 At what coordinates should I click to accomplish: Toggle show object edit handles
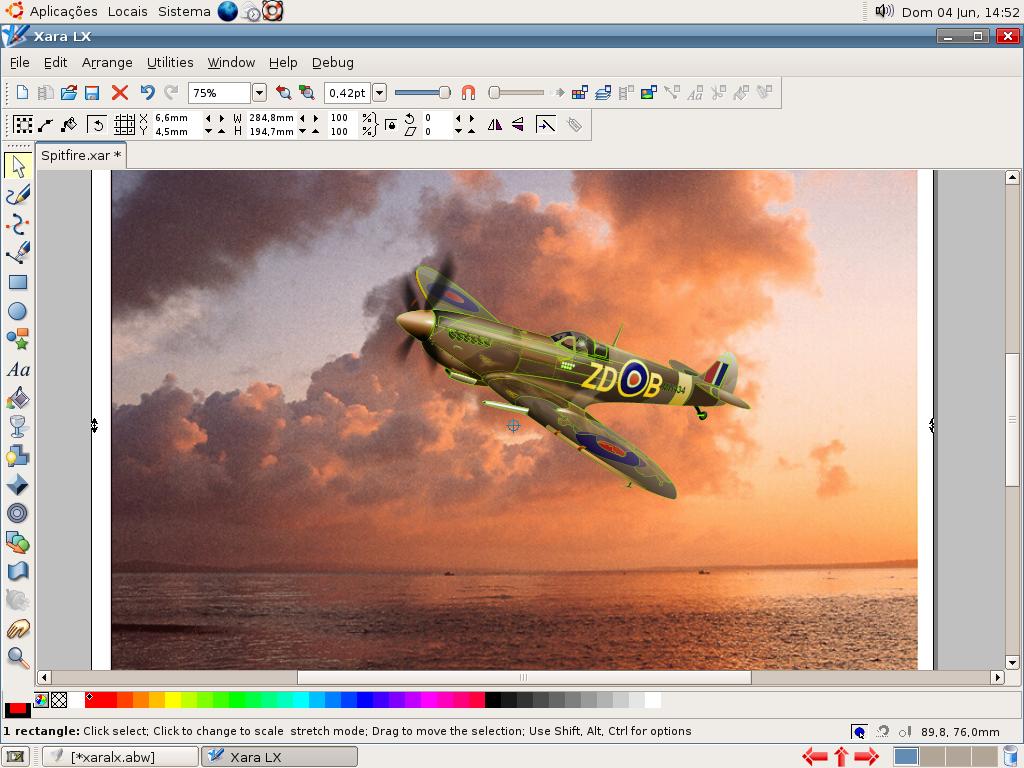[x=46, y=124]
